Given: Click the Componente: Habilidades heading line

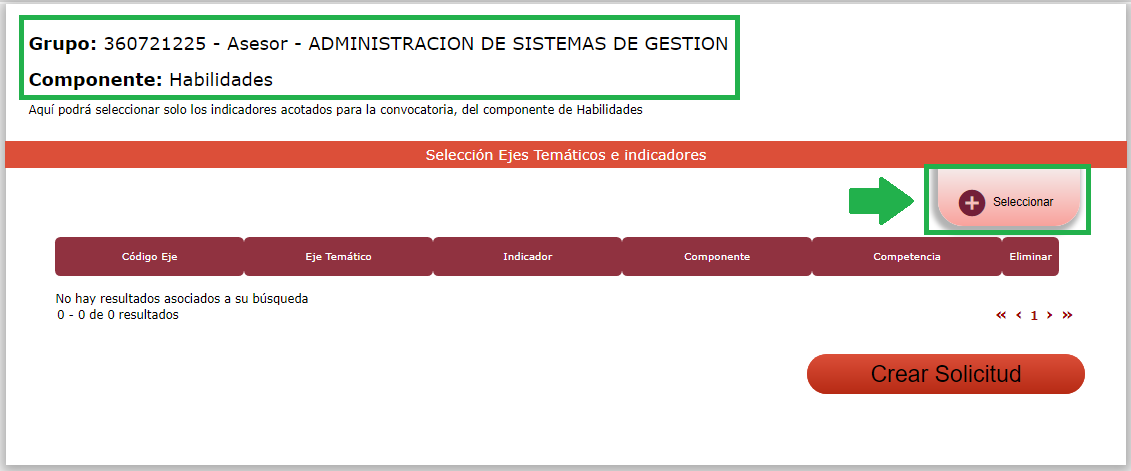Looking at the screenshot, I should click(151, 79).
